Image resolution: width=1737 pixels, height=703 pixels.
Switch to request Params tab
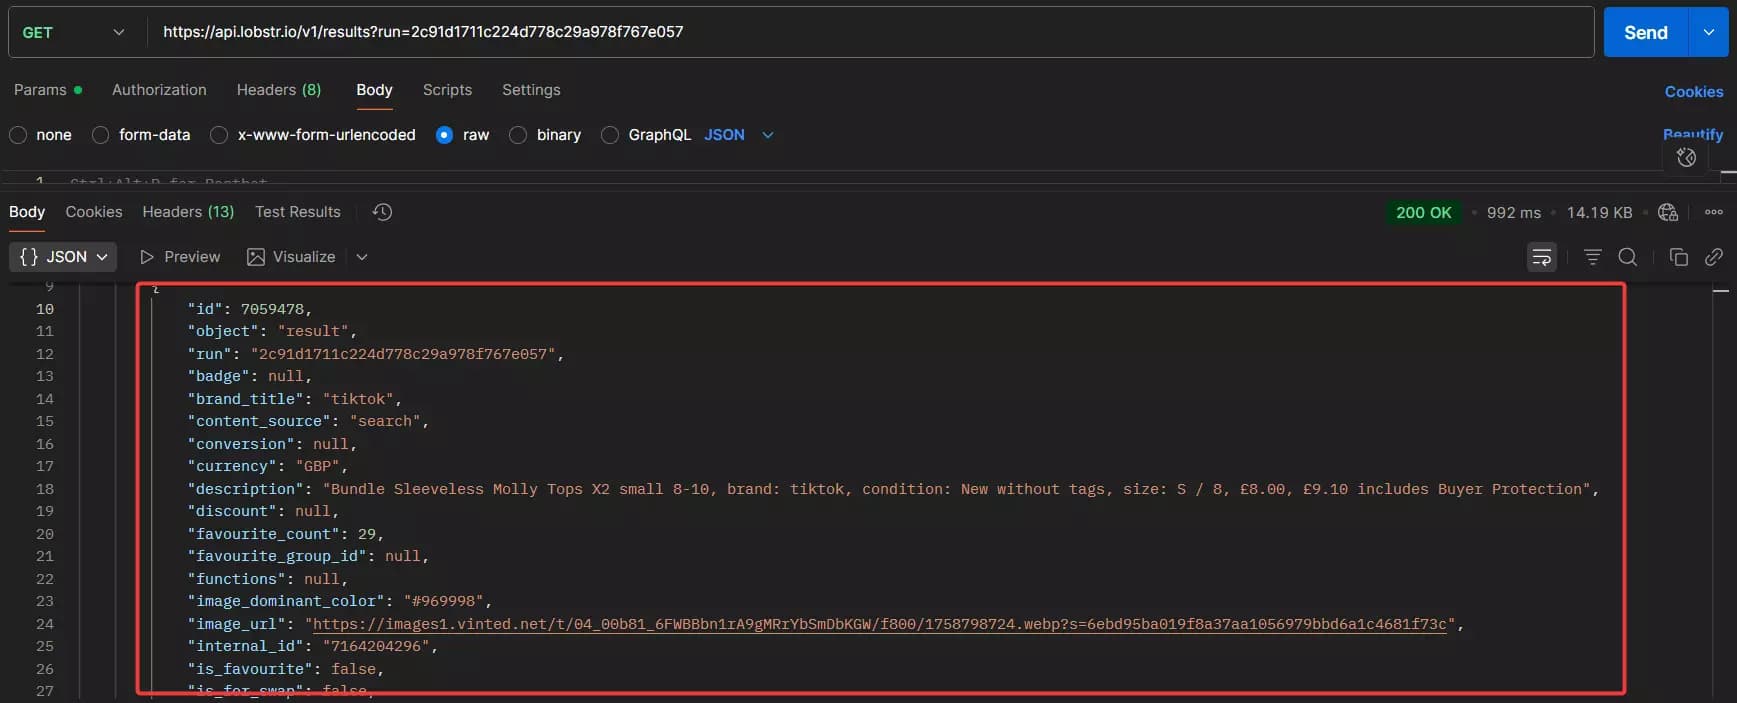pos(48,90)
